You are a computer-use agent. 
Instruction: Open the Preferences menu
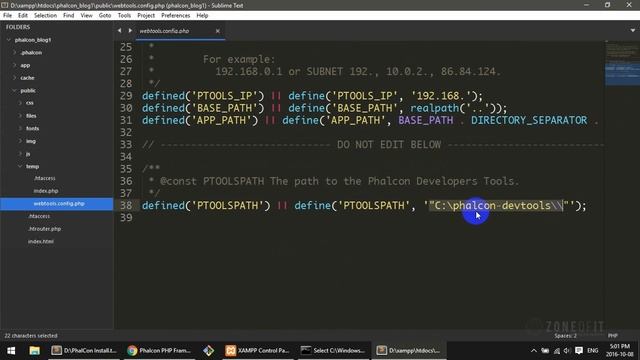(x=176, y=16)
